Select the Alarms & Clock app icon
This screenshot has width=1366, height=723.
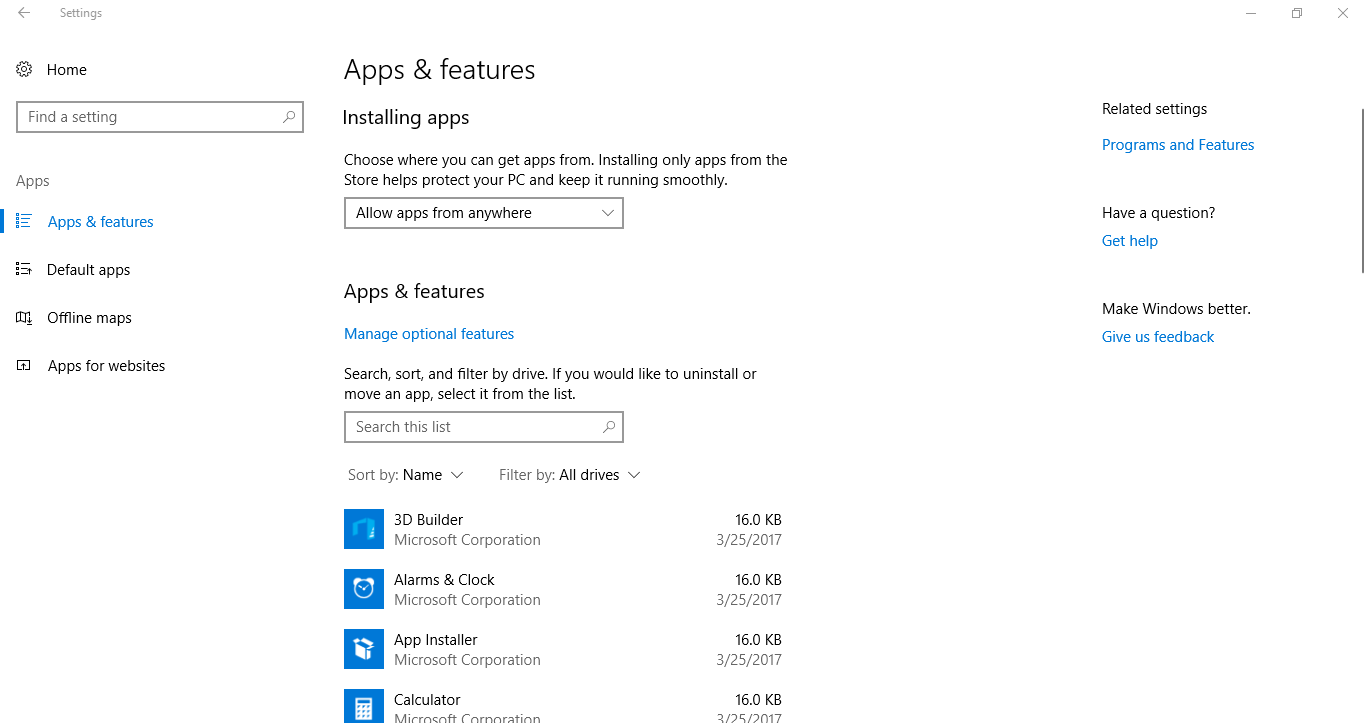(x=364, y=589)
